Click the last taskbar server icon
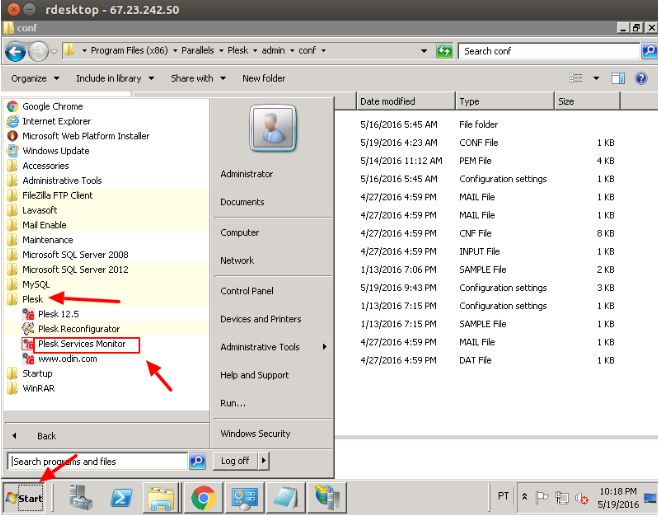Image resolution: width=658 pixels, height=515 pixels. (x=327, y=498)
